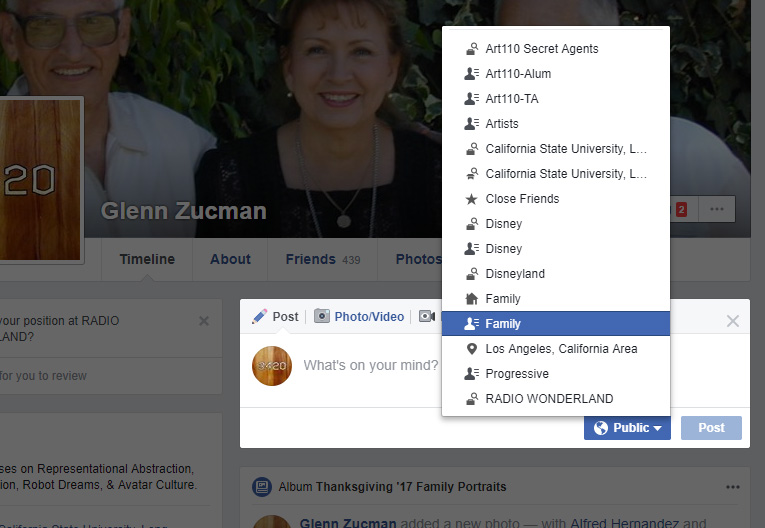
Task: Select Family option with house icon
Action: 556,299
